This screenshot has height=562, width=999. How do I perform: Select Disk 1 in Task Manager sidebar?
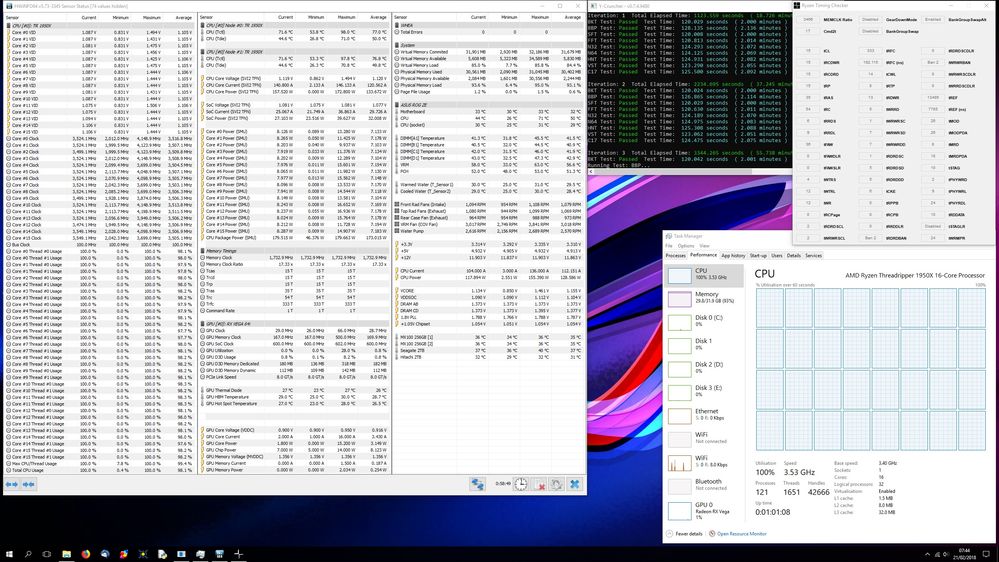pos(704,345)
